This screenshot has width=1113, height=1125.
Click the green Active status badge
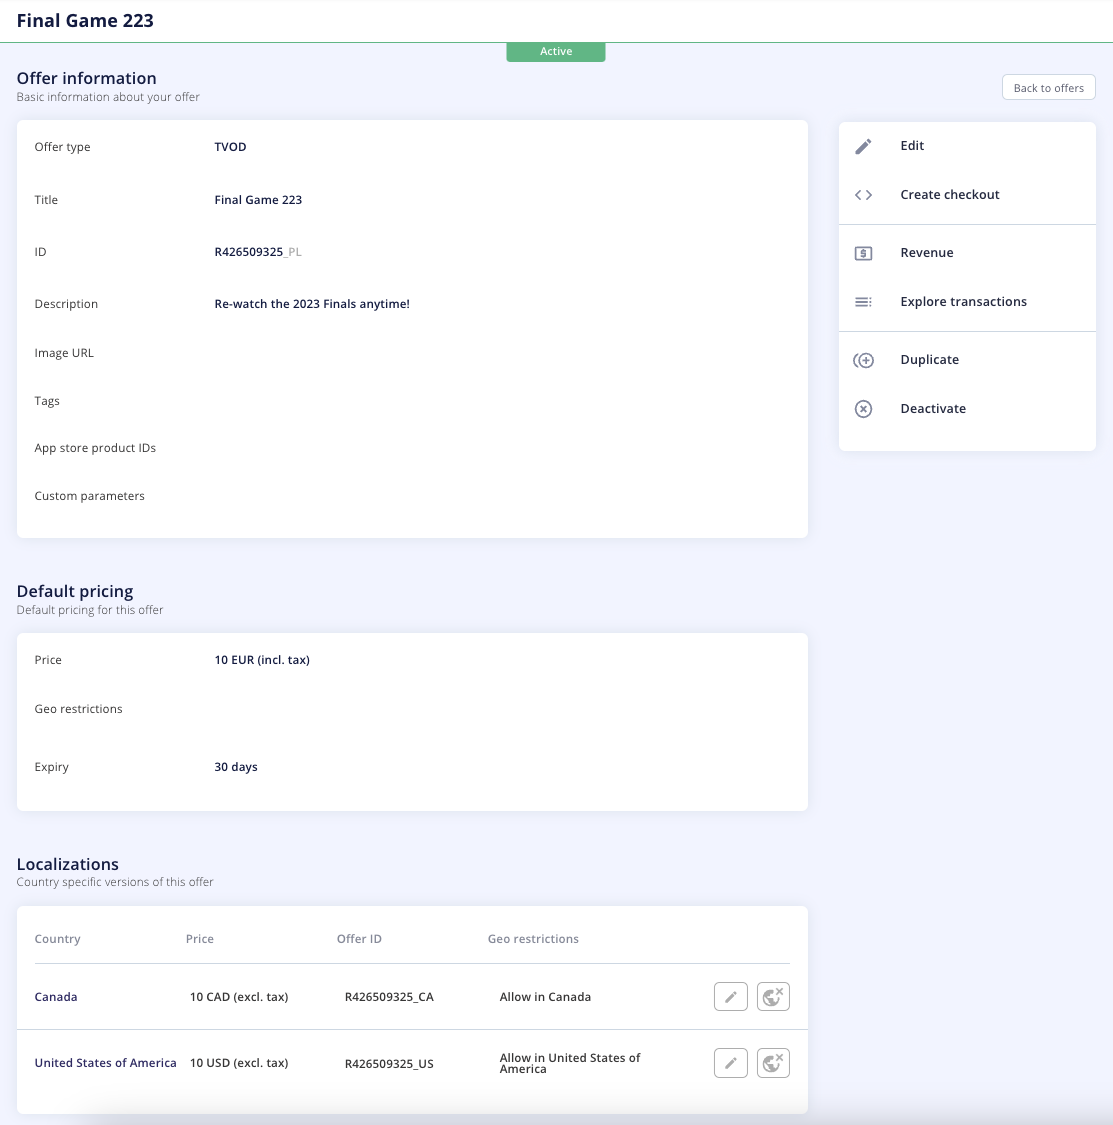click(x=556, y=52)
